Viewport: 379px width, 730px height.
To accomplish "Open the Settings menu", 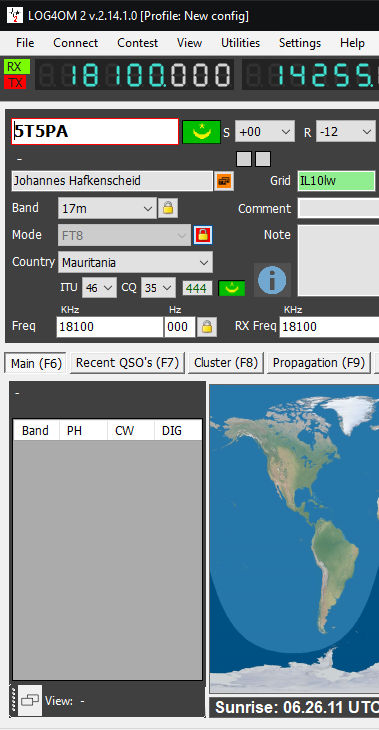I will [300, 43].
